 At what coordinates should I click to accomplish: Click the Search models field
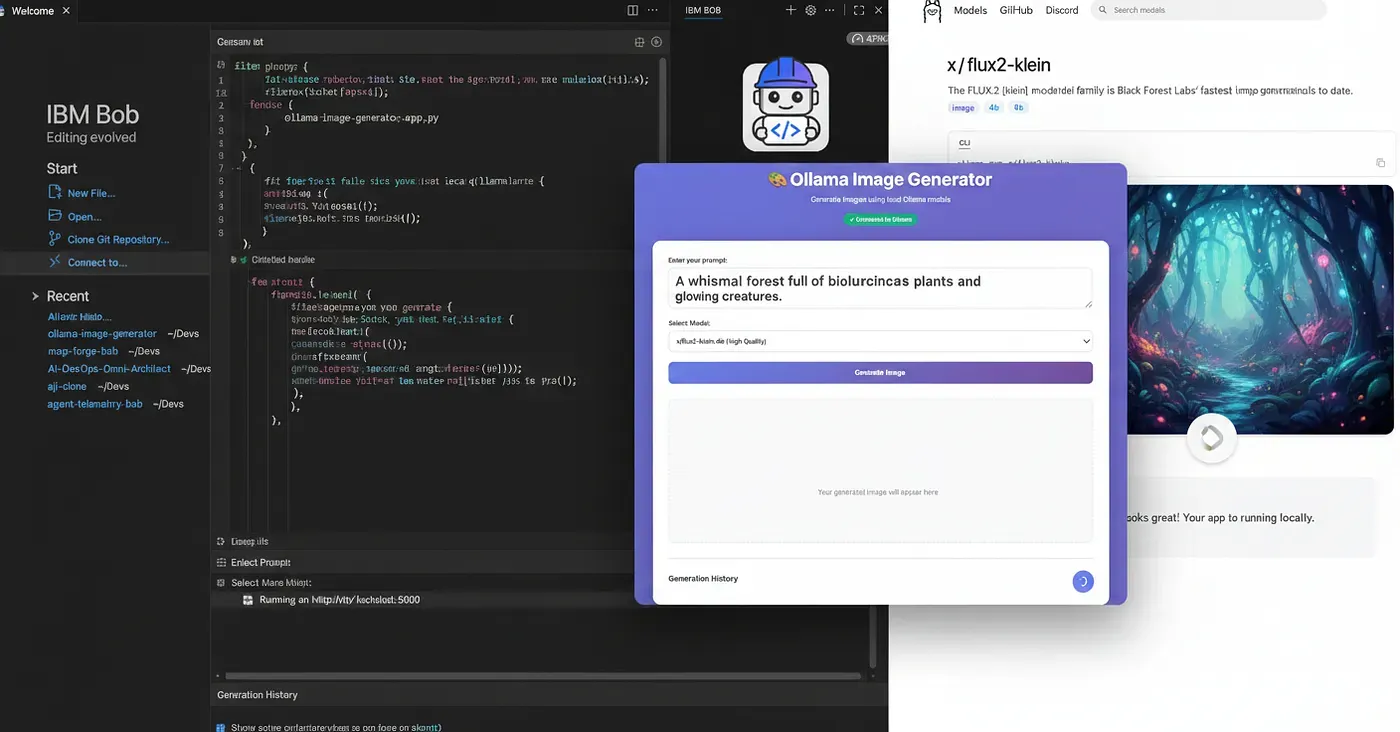[x=1208, y=10]
